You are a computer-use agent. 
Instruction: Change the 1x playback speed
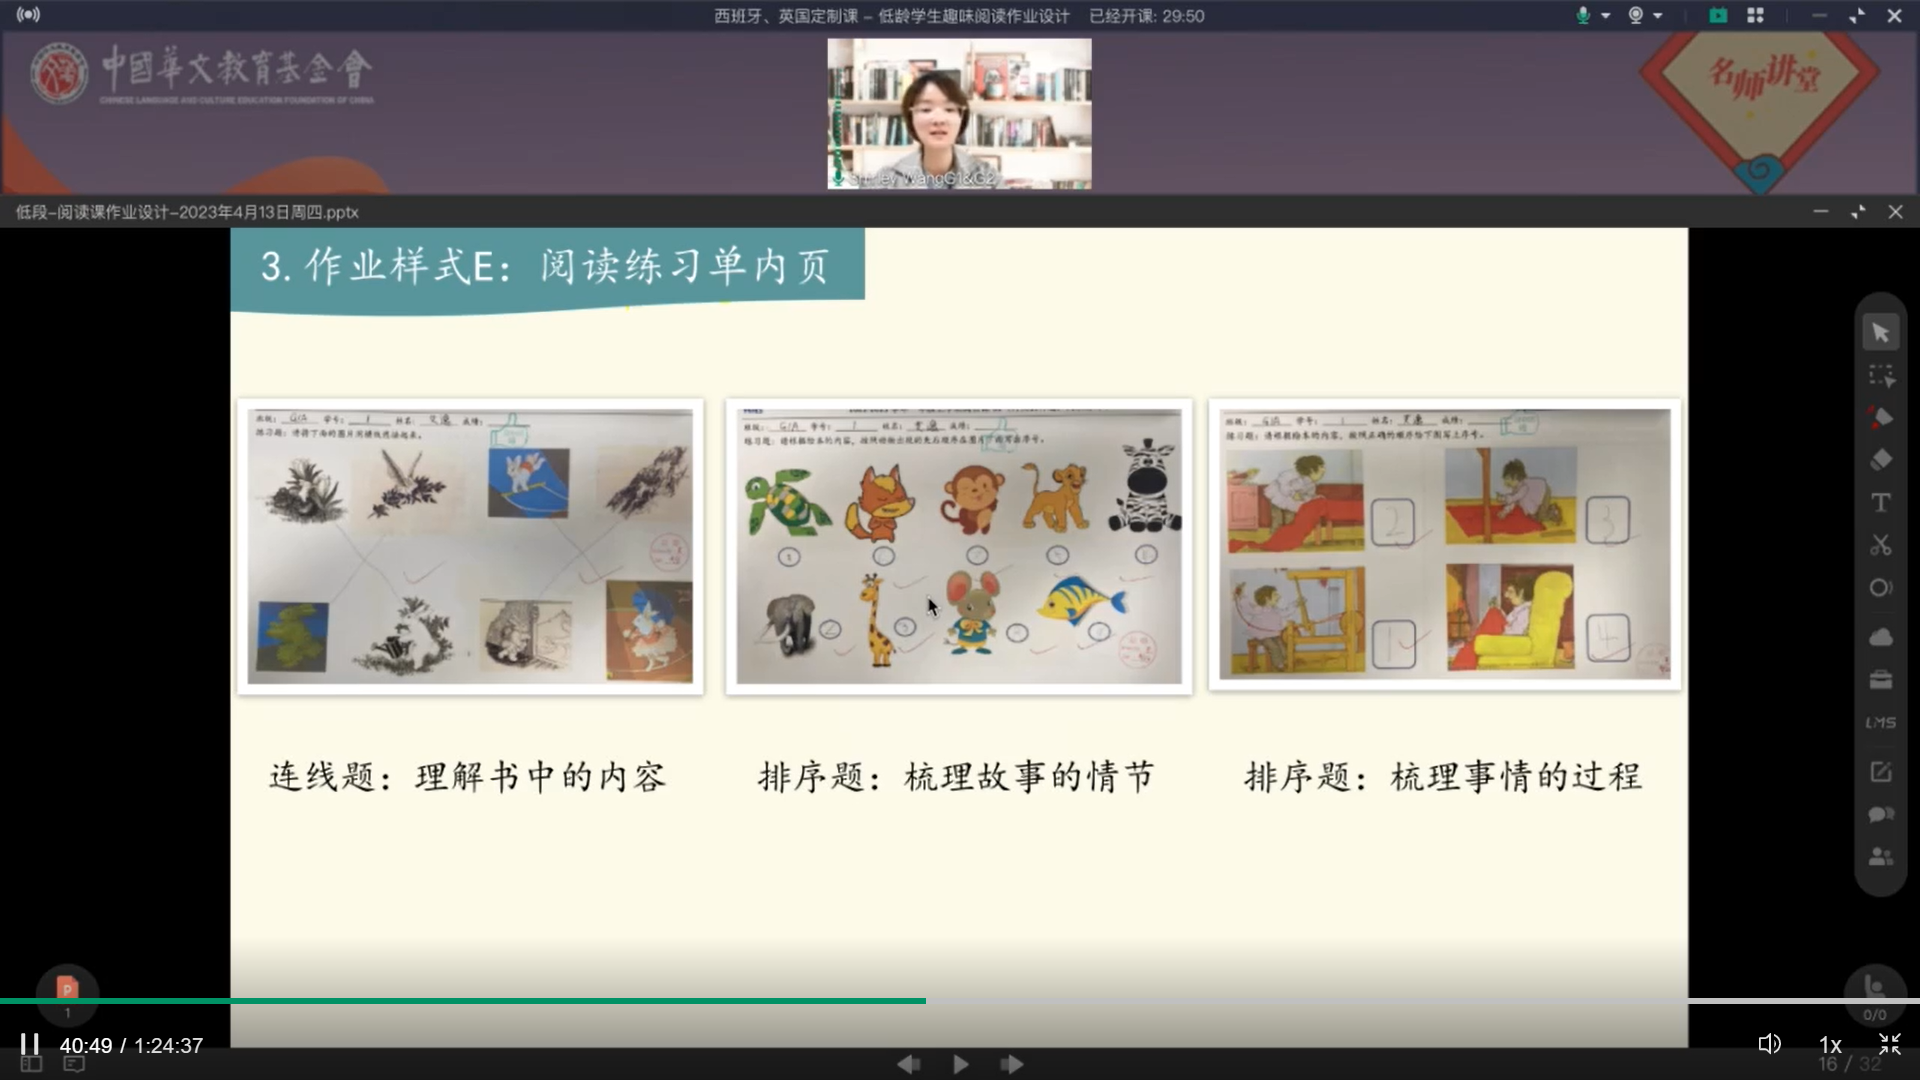(1830, 1045)
